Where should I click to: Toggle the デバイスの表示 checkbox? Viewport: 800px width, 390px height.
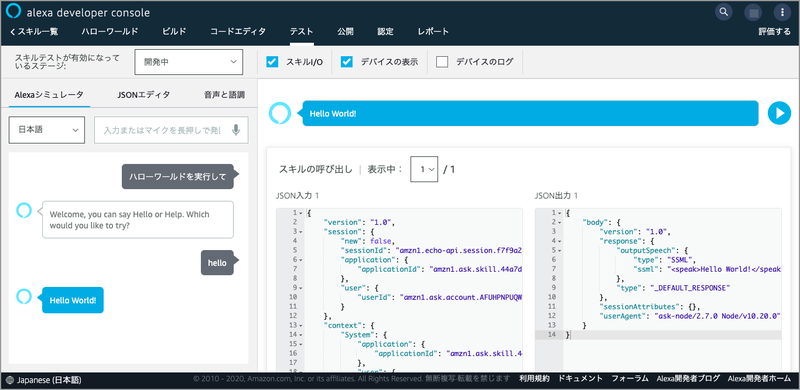347,62
